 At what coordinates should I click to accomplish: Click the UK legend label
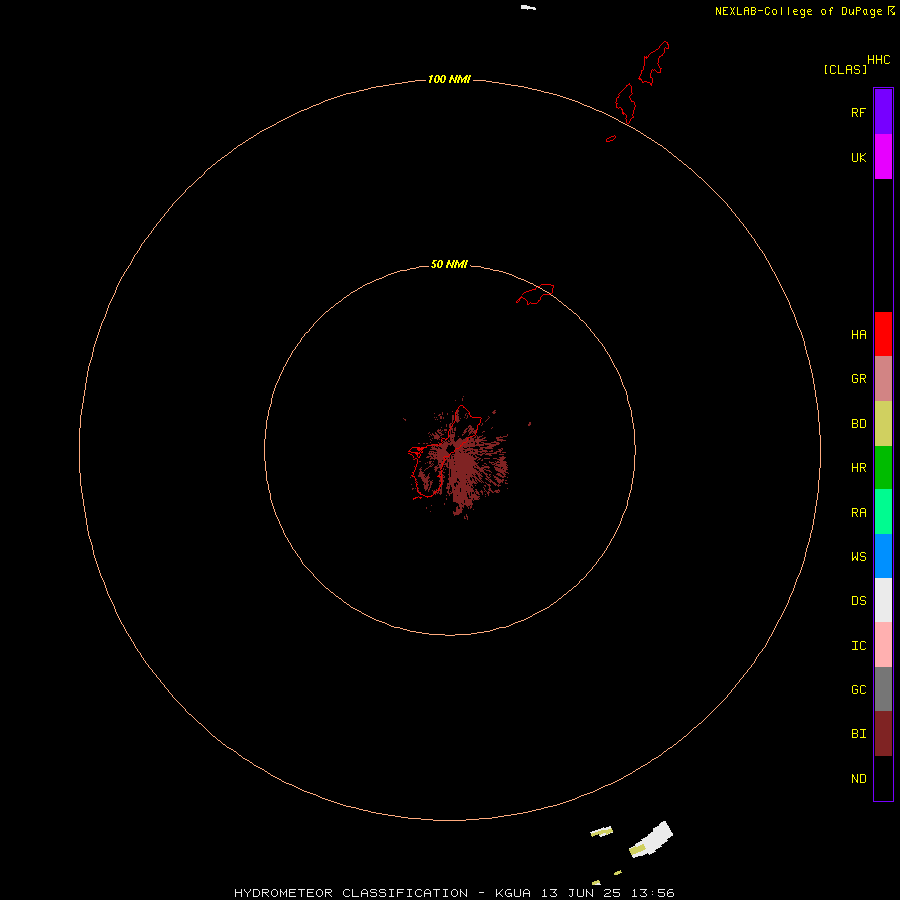click(x=858, y=157)
